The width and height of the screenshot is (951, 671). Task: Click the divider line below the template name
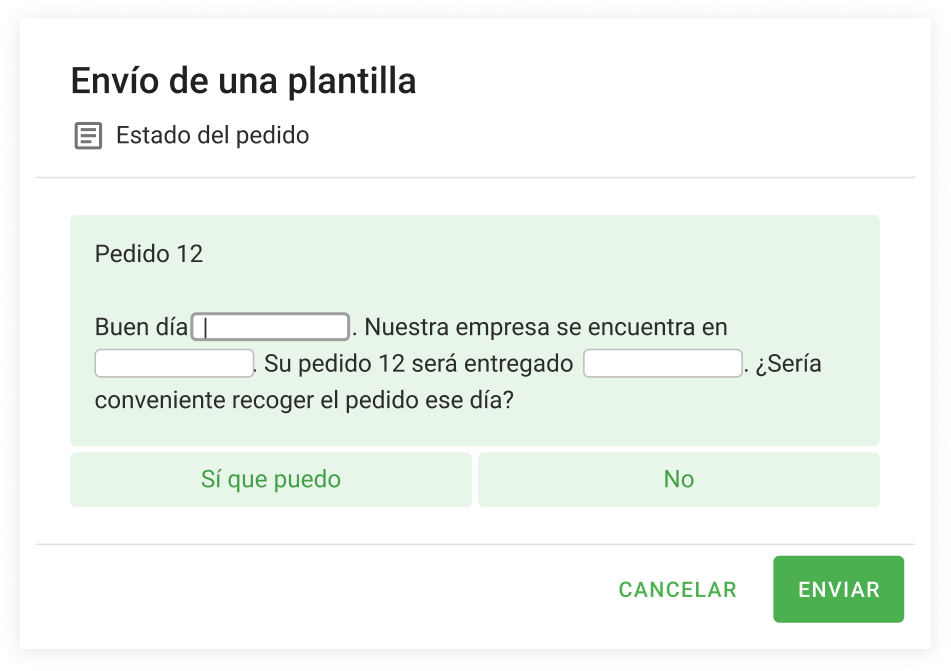pos(475,178)
